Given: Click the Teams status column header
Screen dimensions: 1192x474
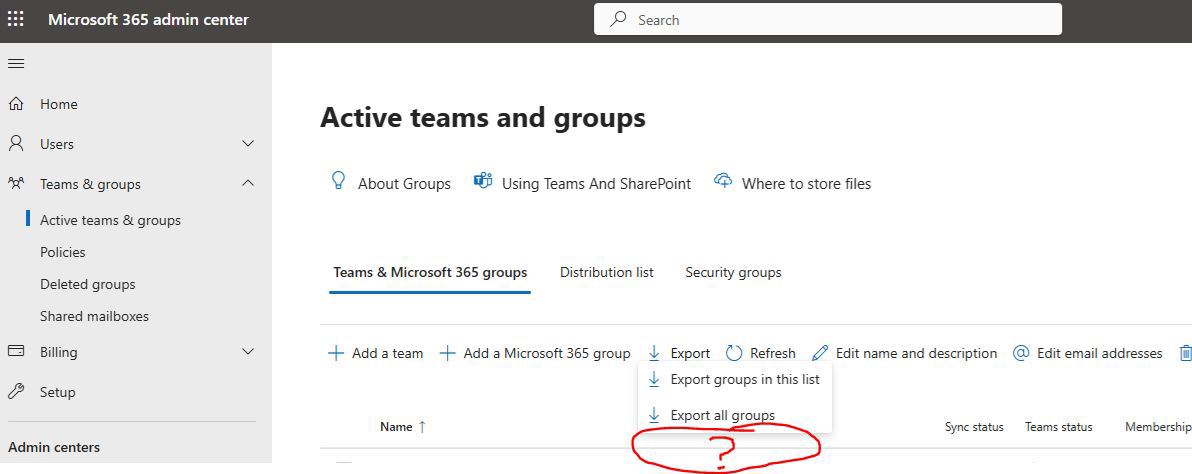Looking at the screenshot, I should pyautogui.click(x=1058, y=427).
